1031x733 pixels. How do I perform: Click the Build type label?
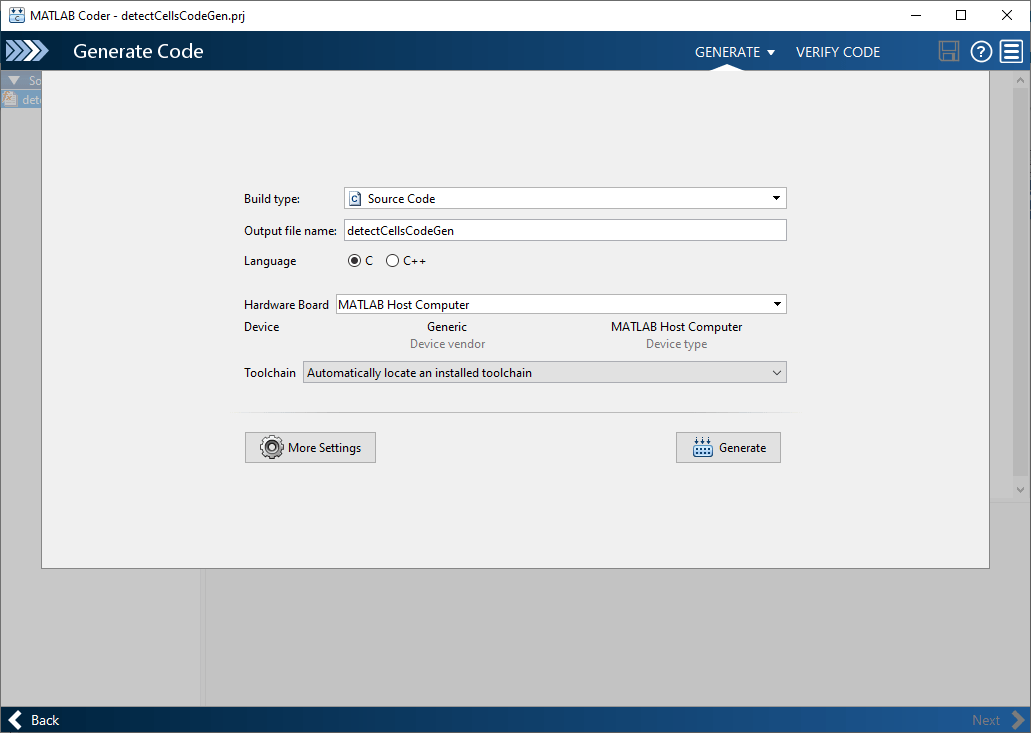(272, 199)
